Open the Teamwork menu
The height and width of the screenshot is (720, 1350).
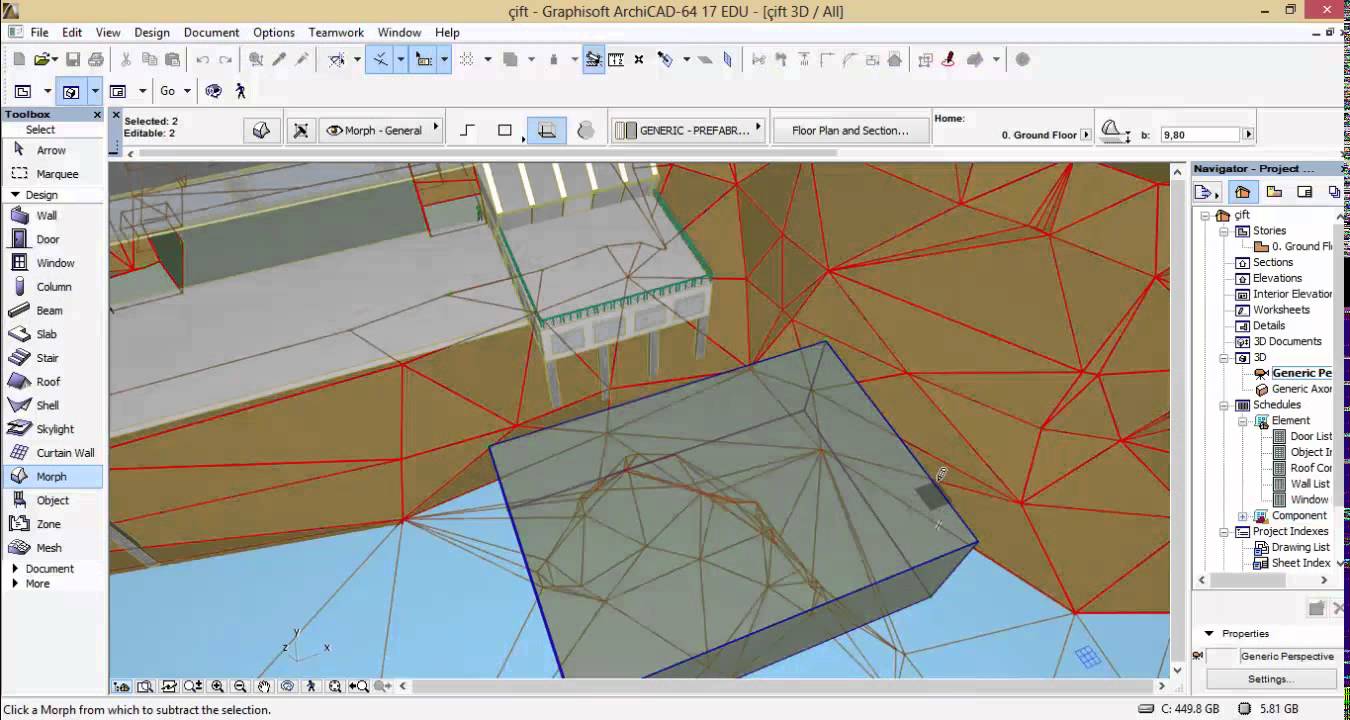pyautogui.click(x=336, y=32)
